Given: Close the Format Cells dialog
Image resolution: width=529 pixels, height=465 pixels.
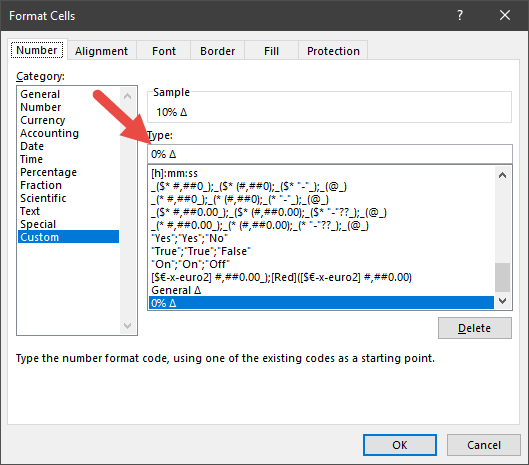Looking at the screenshot, I should (505, 15).
